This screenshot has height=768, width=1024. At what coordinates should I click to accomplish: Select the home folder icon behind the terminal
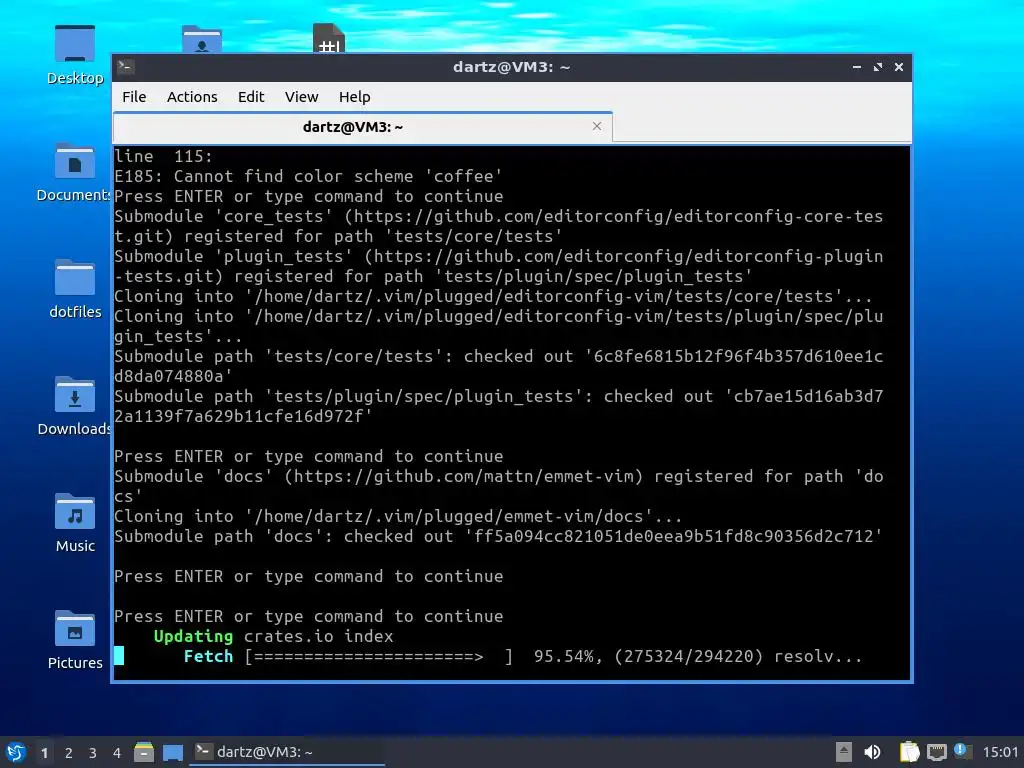[202, 39]
